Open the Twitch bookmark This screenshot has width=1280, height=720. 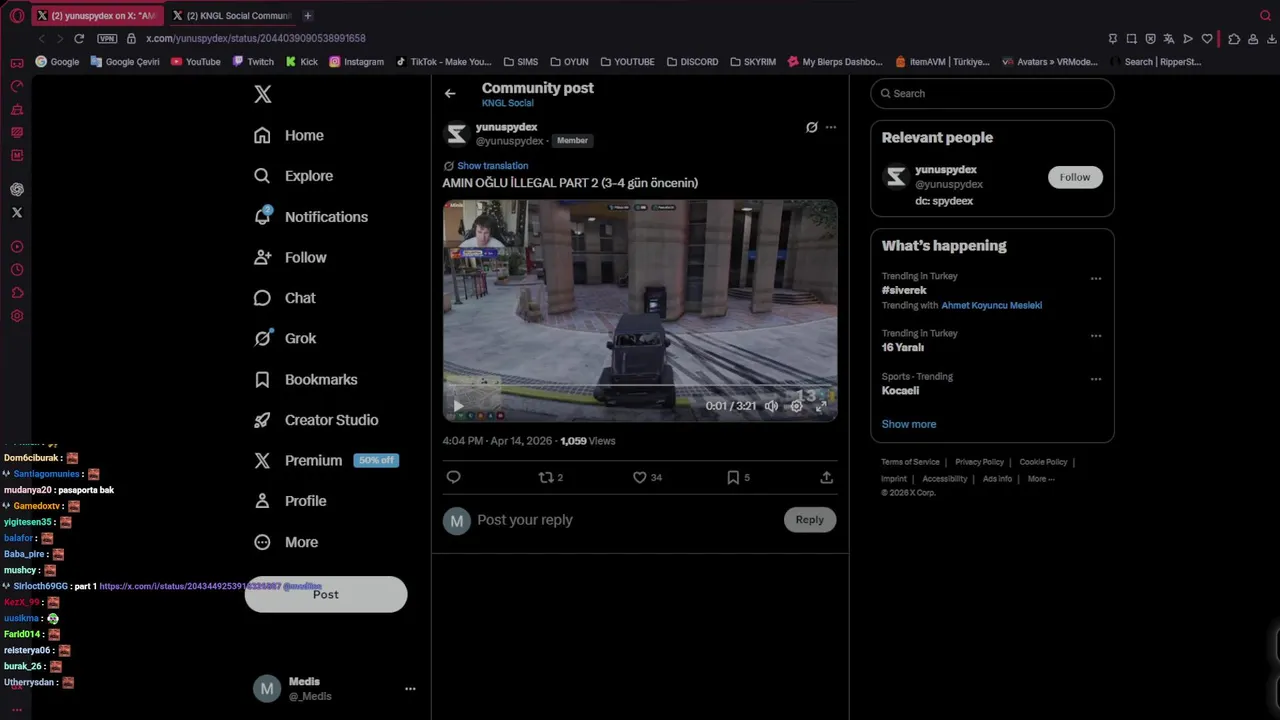[253, 62]
